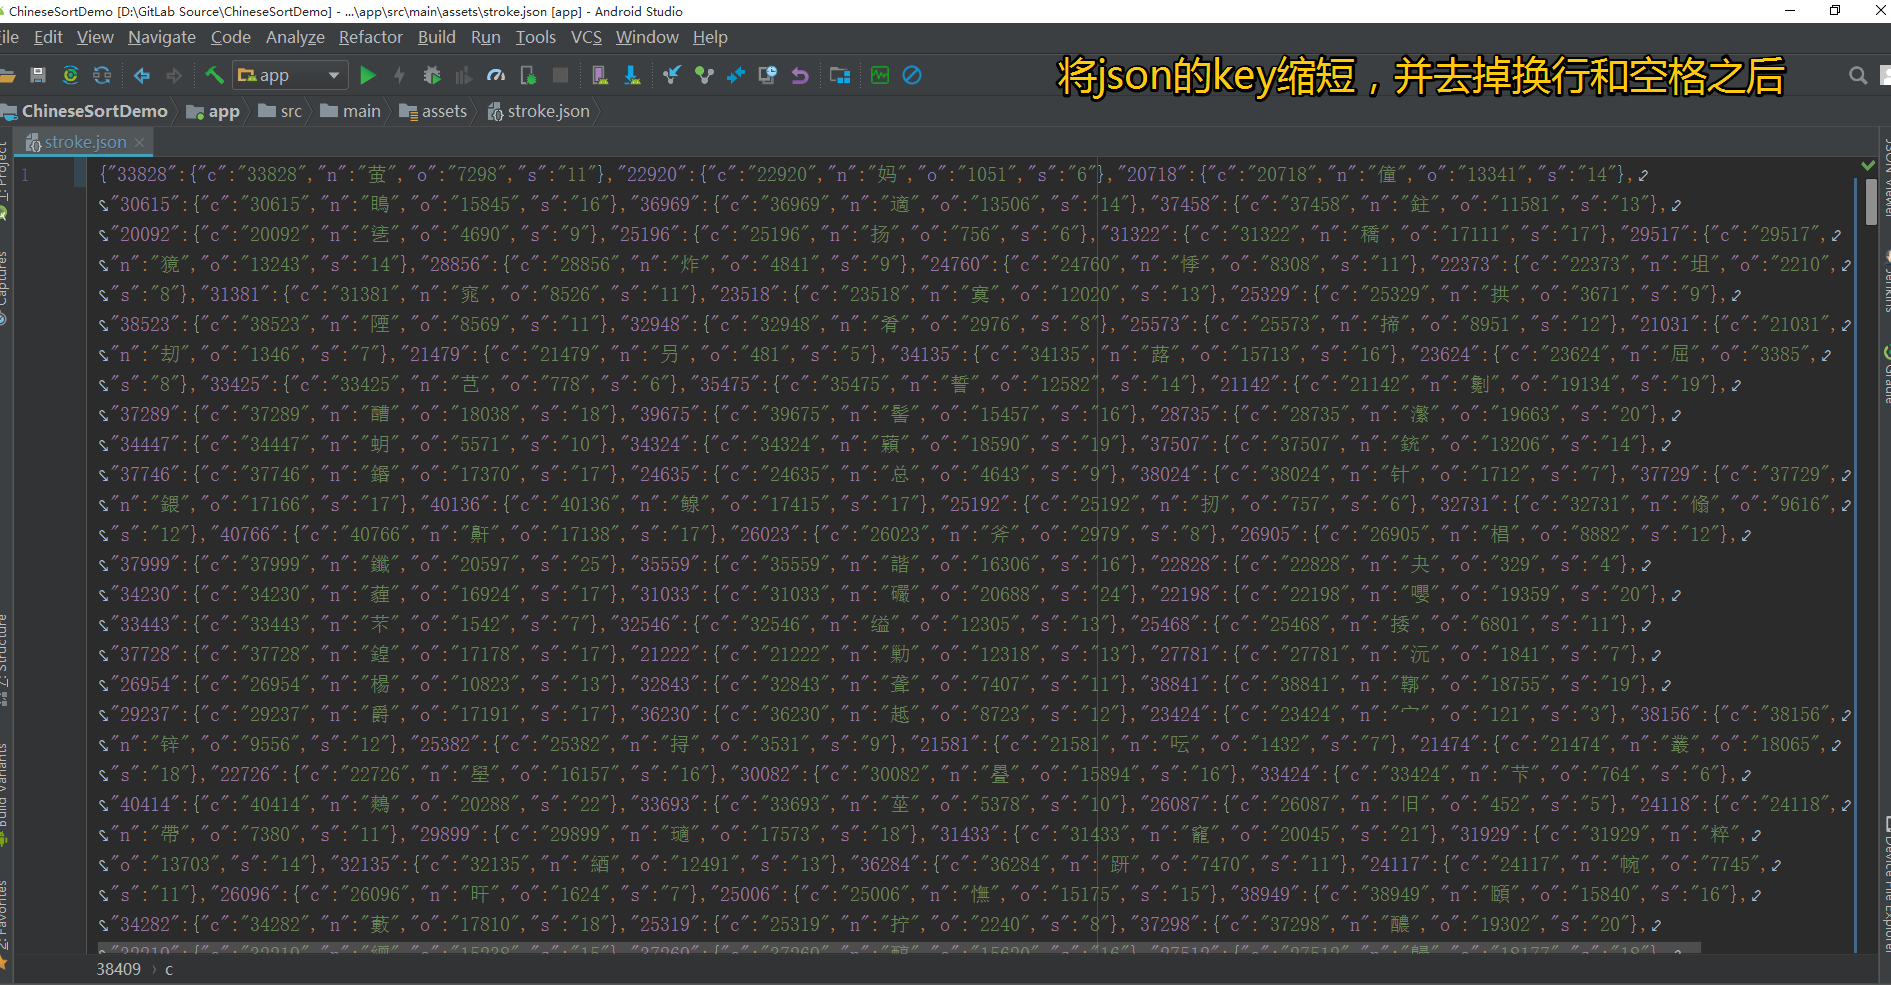Click line number 1 in the gutter

coord(25,175)
